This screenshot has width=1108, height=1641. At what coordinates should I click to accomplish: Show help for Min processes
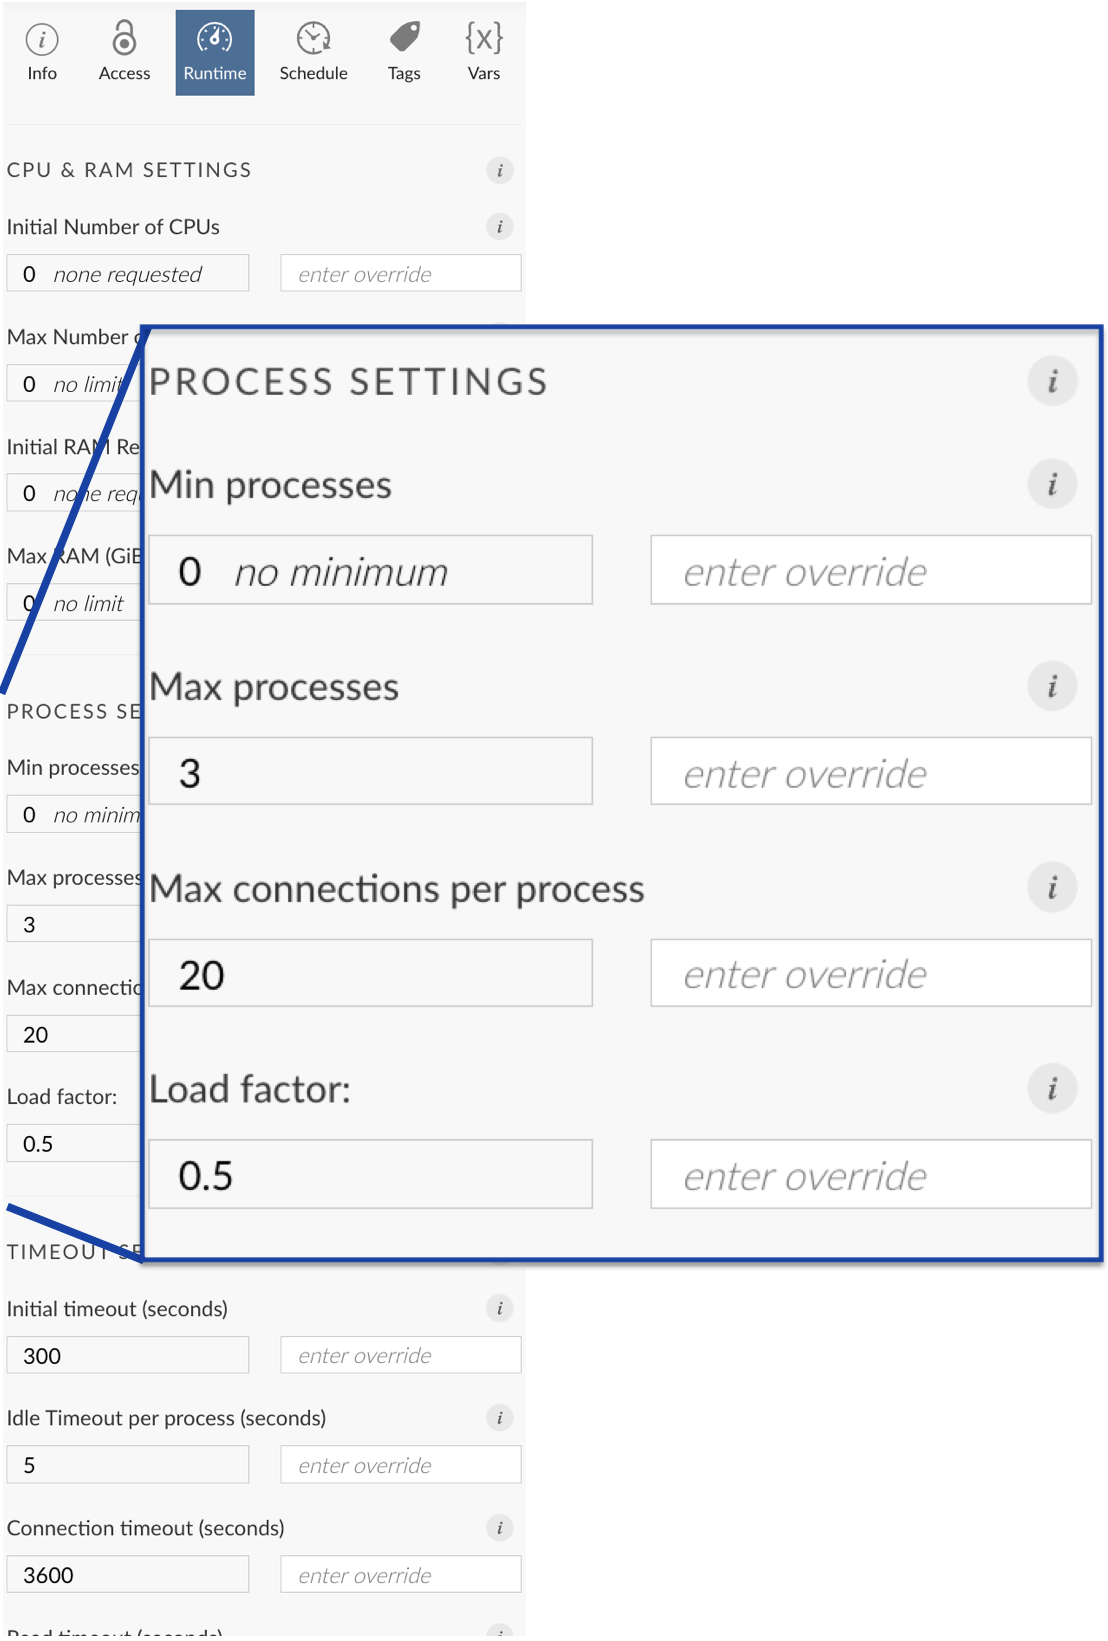tap(1052, 485)
